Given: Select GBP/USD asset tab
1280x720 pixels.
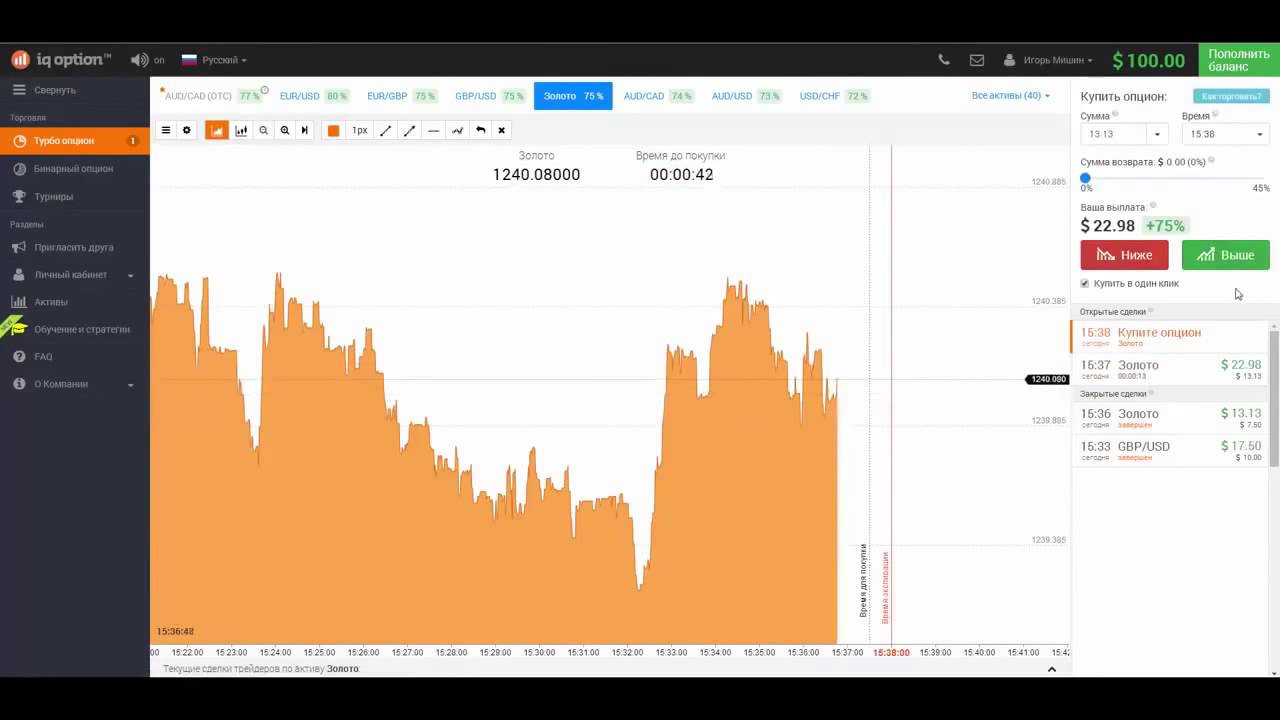Looking at the screenshot, I should click(x=489, y=96).
